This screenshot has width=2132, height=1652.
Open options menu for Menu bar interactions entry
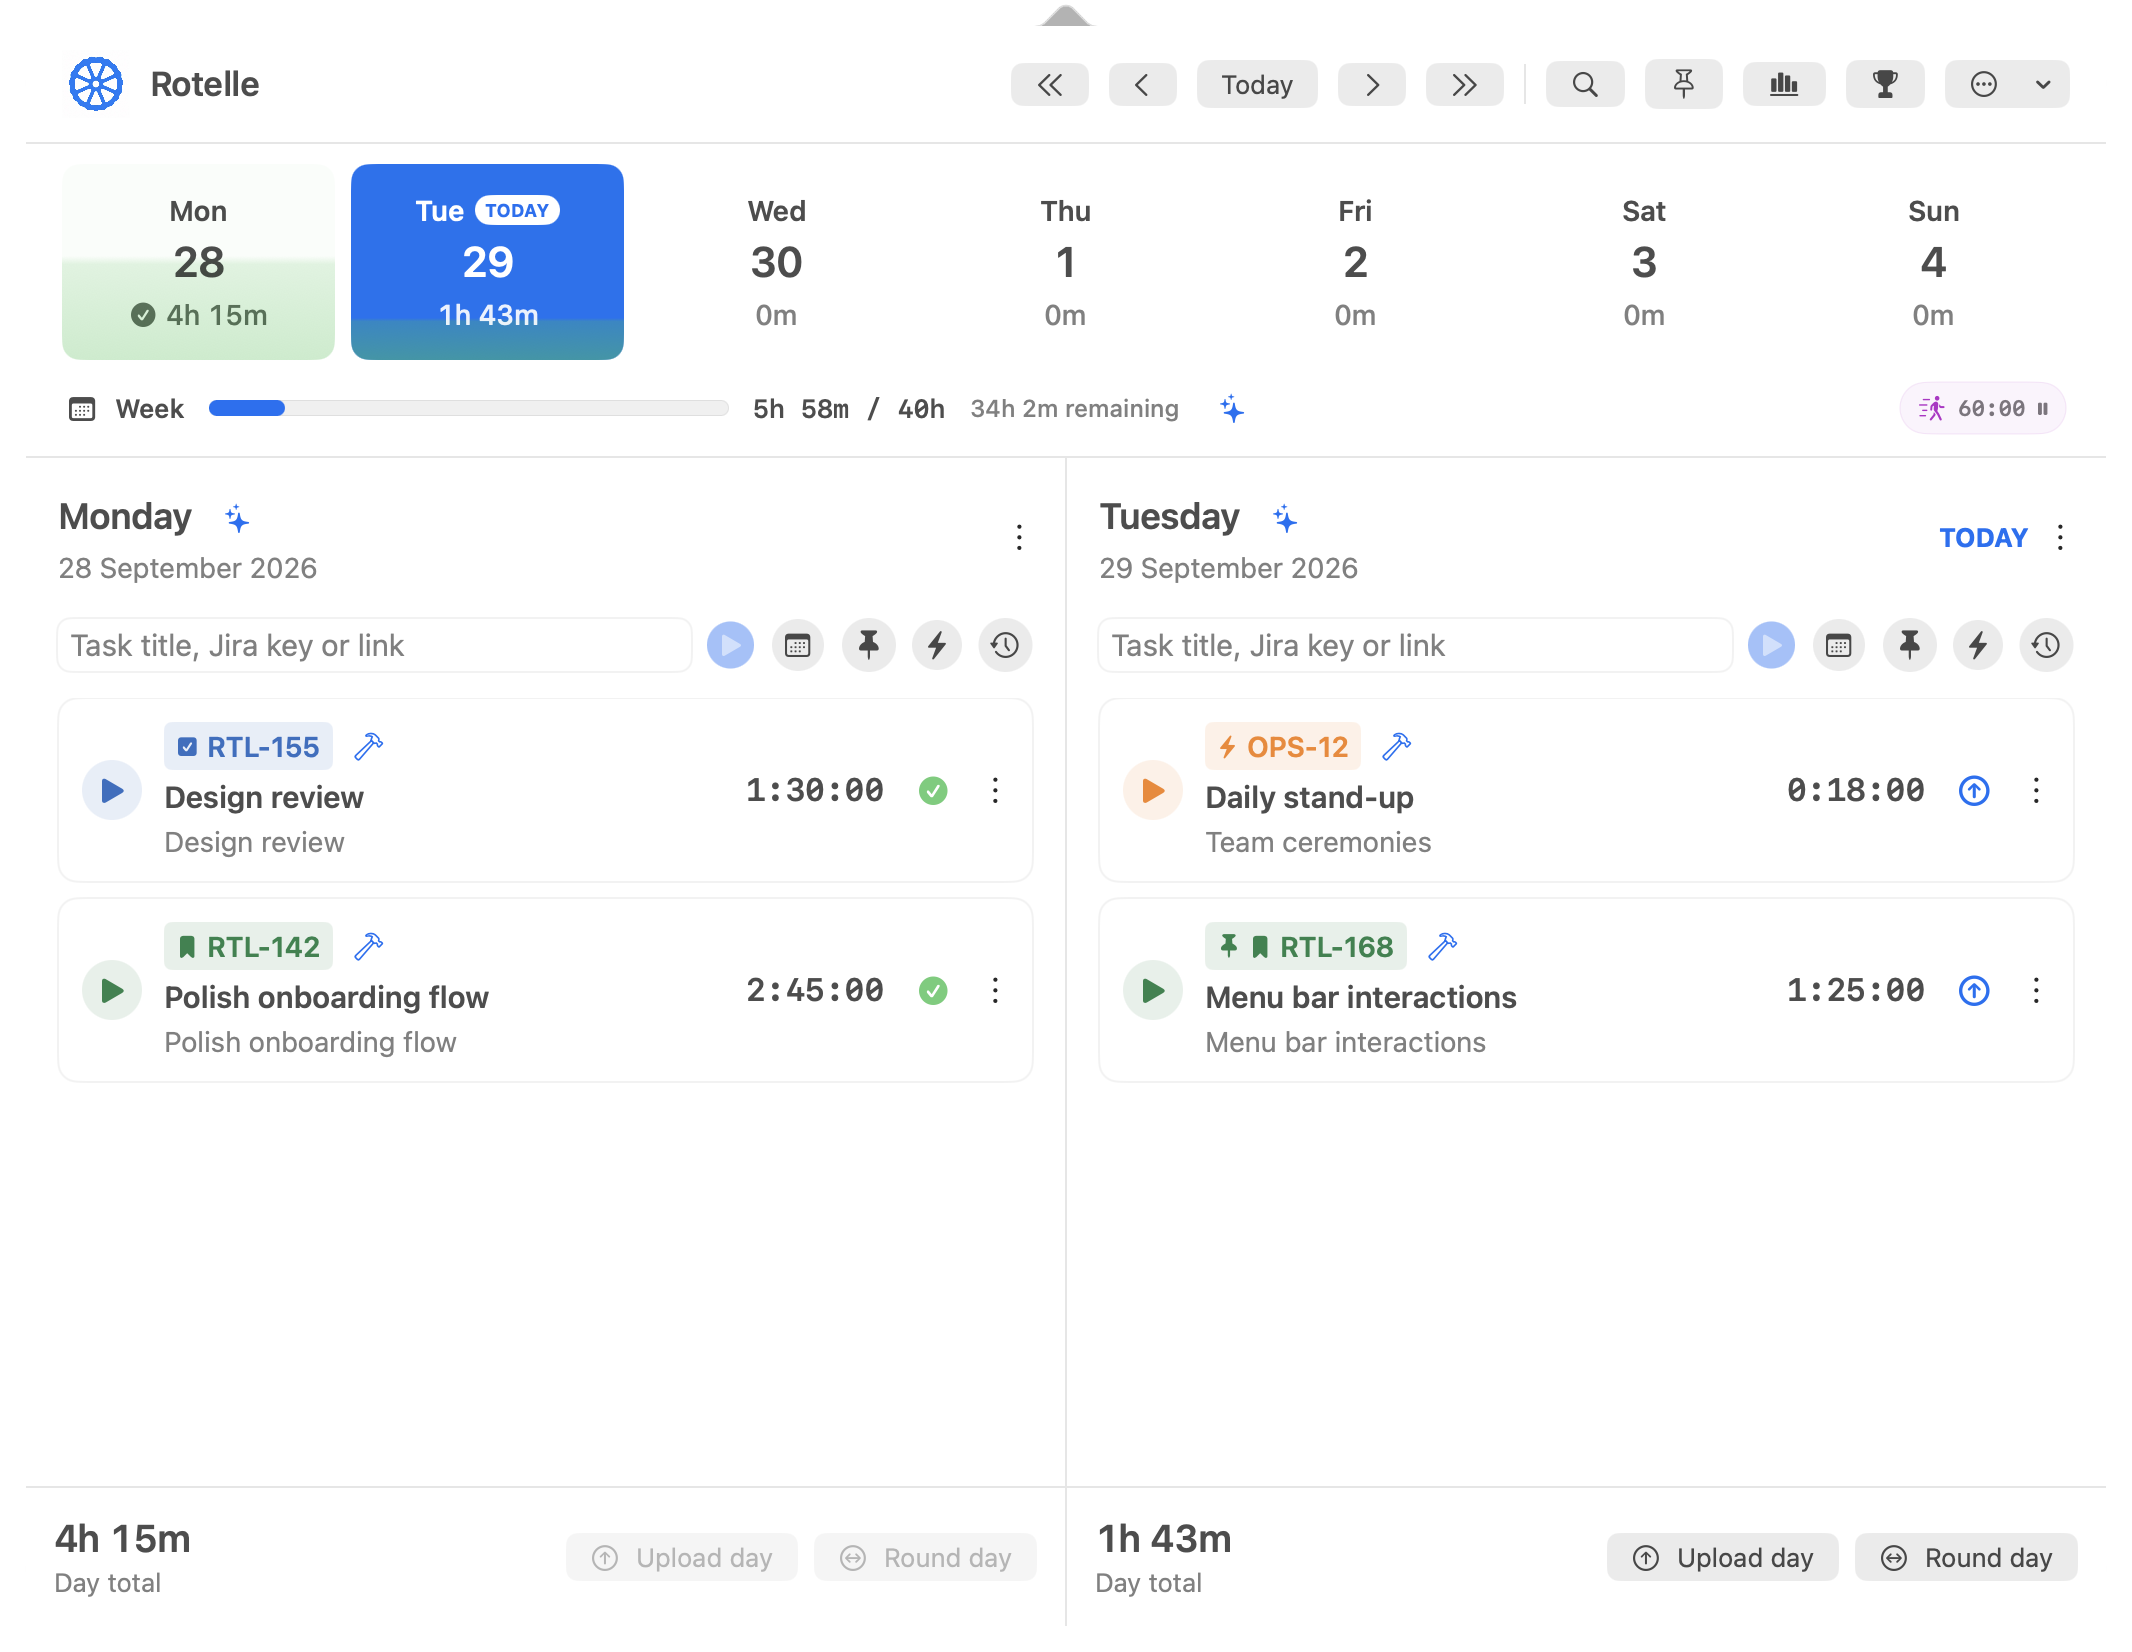tap(2036, 991)
